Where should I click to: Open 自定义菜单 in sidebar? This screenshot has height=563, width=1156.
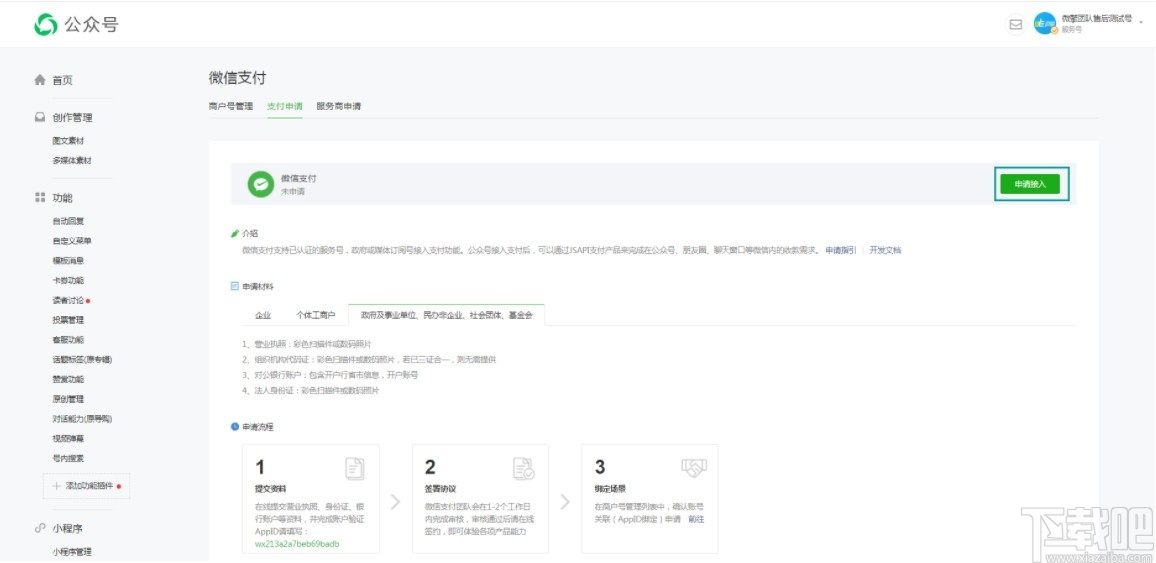(72, 241)
